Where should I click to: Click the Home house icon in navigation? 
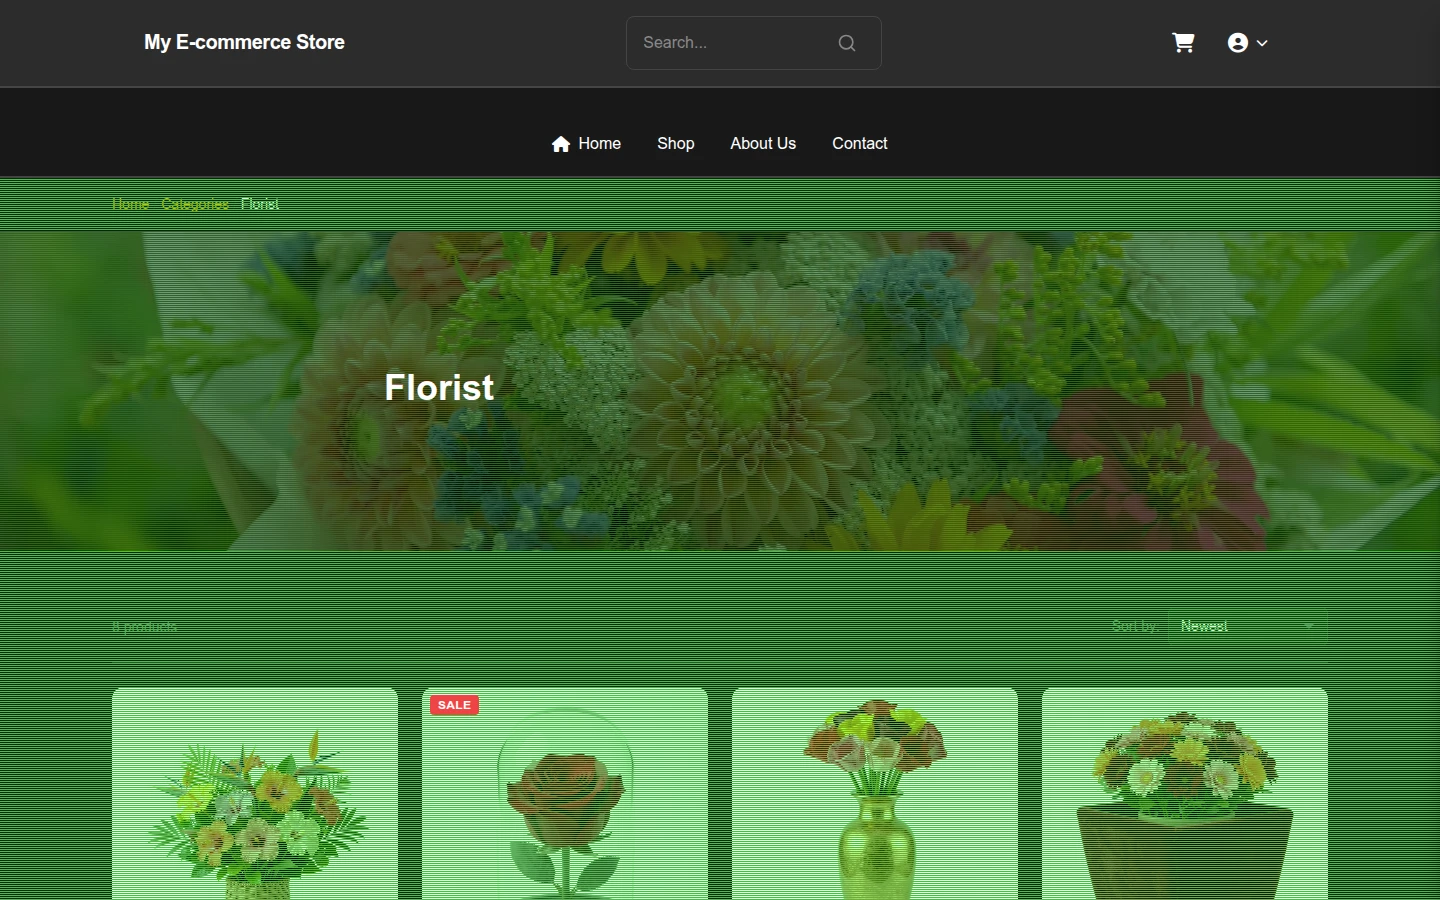[x=561, y=144]
